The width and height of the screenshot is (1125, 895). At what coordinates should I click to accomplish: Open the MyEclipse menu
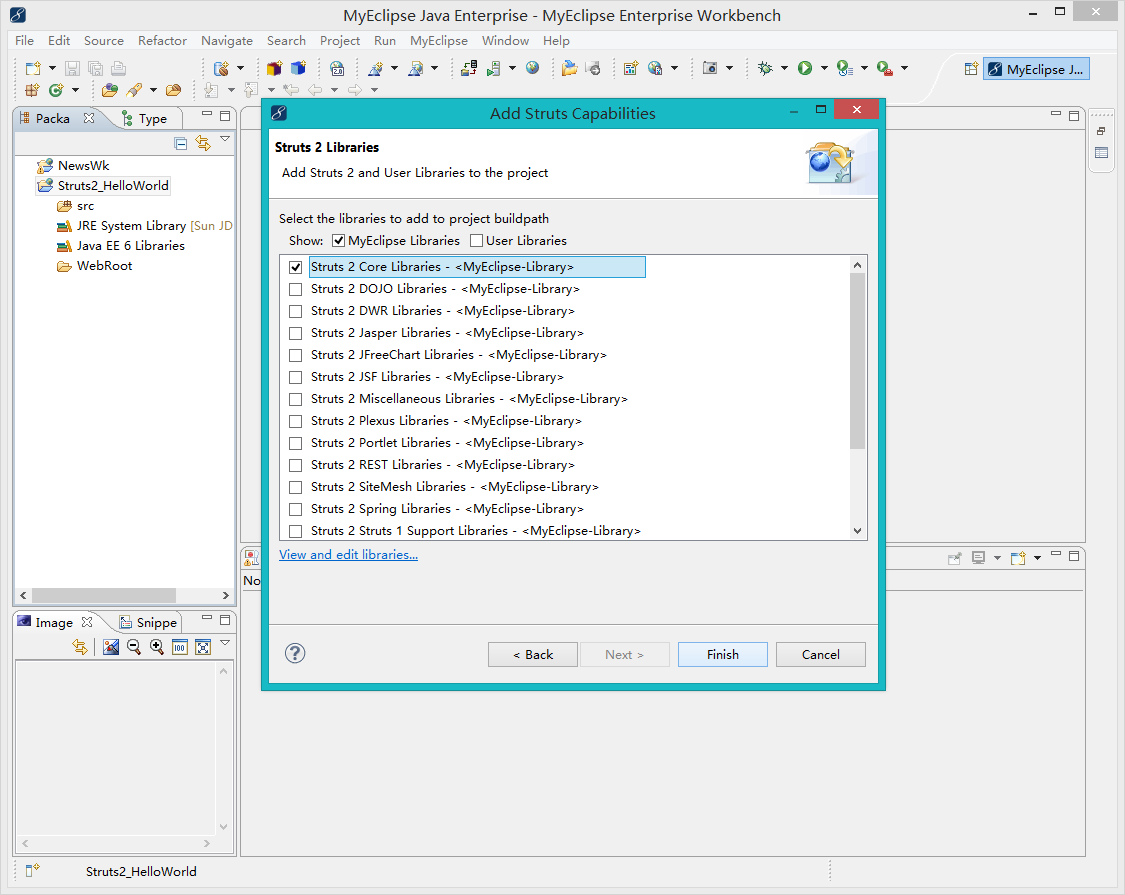point(438,41)
